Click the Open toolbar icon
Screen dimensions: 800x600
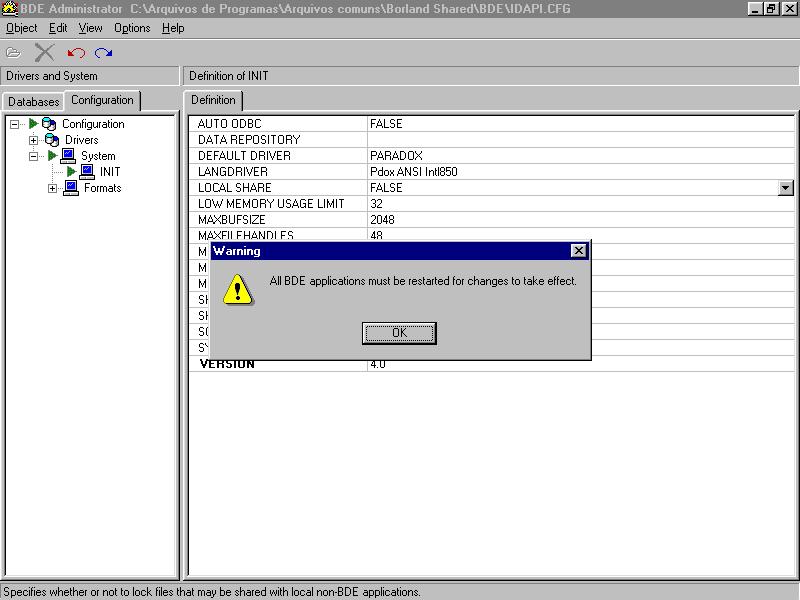point(14,53)
